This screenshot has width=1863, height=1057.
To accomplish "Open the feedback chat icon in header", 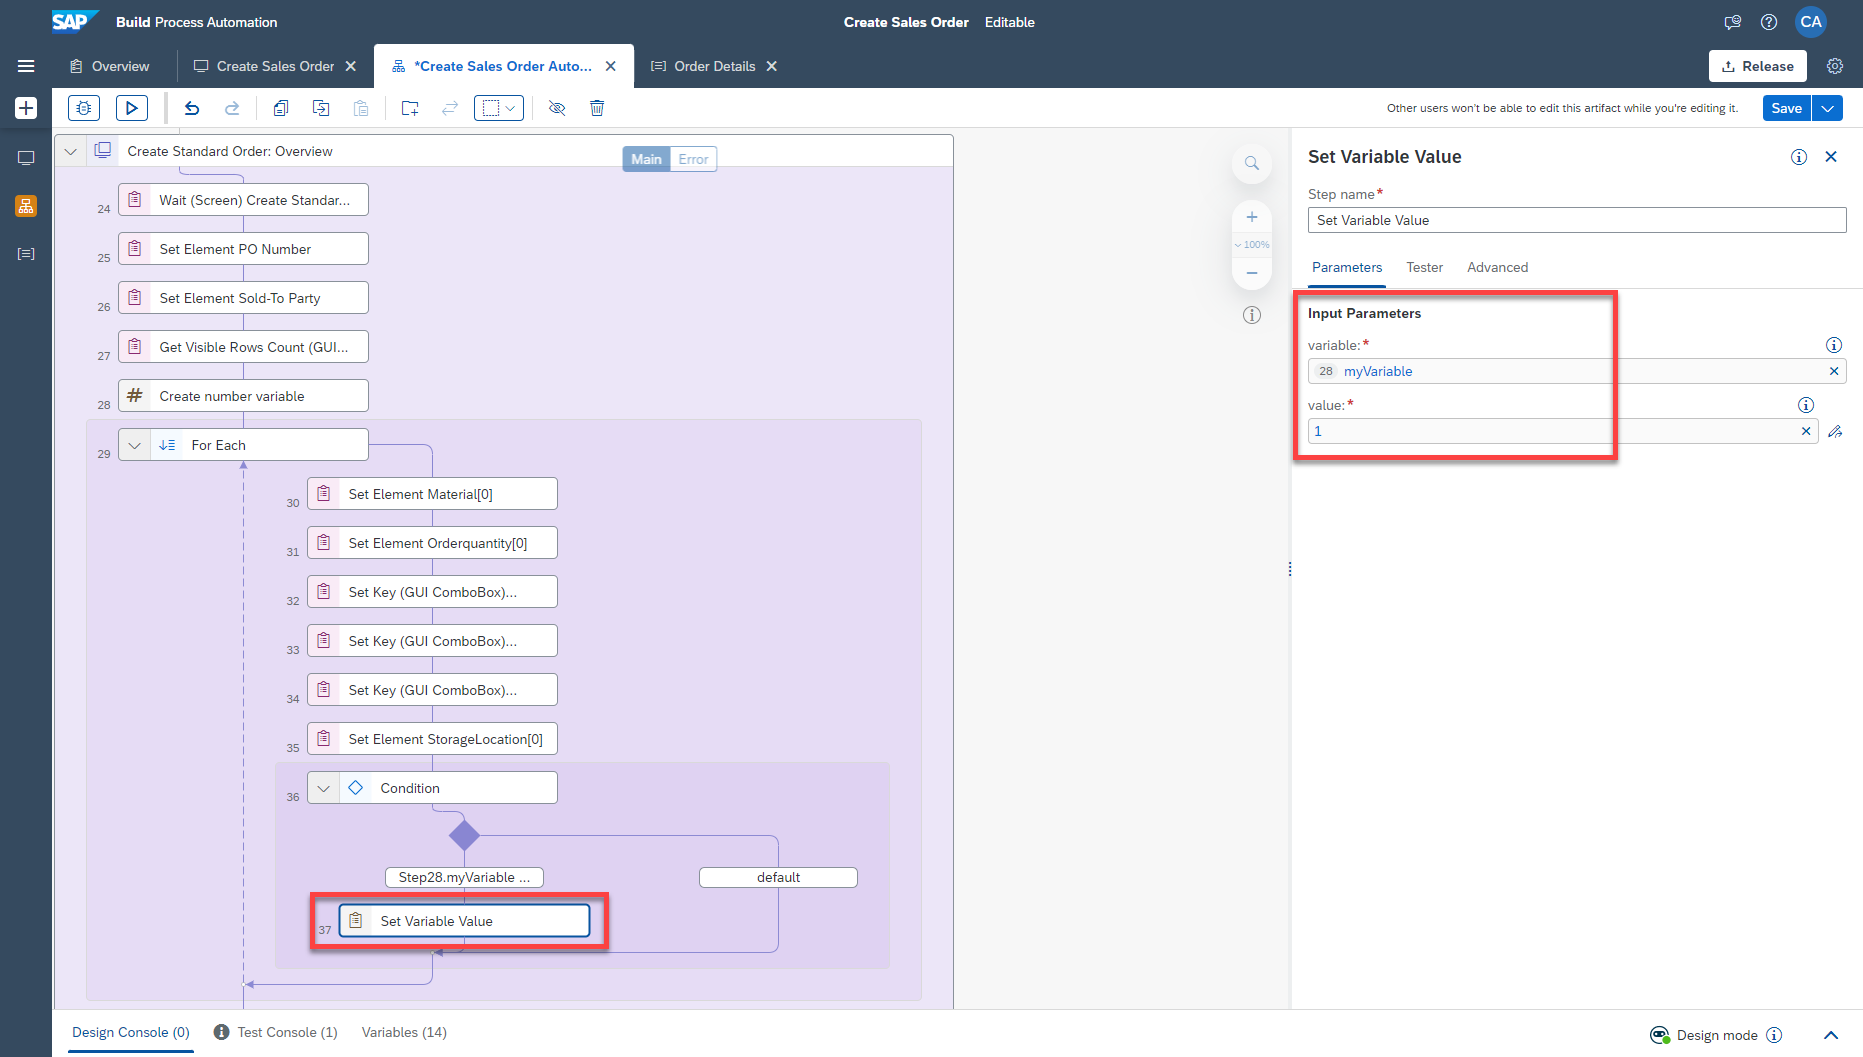I will [1733, 22].
